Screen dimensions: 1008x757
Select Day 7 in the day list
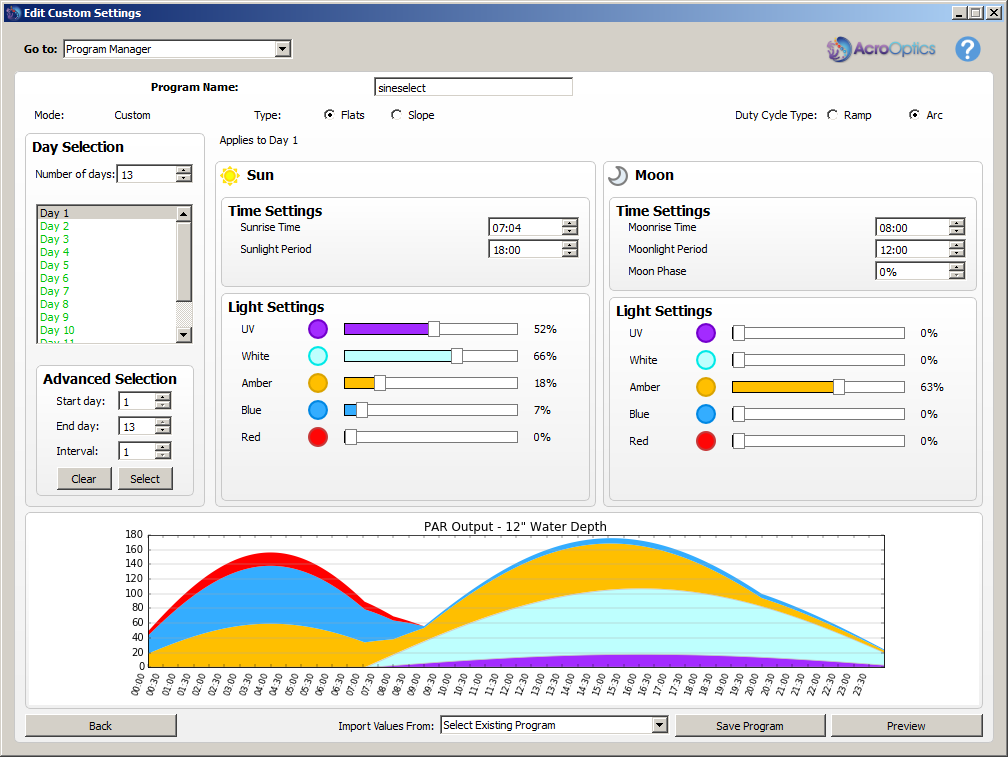point(107,291)
